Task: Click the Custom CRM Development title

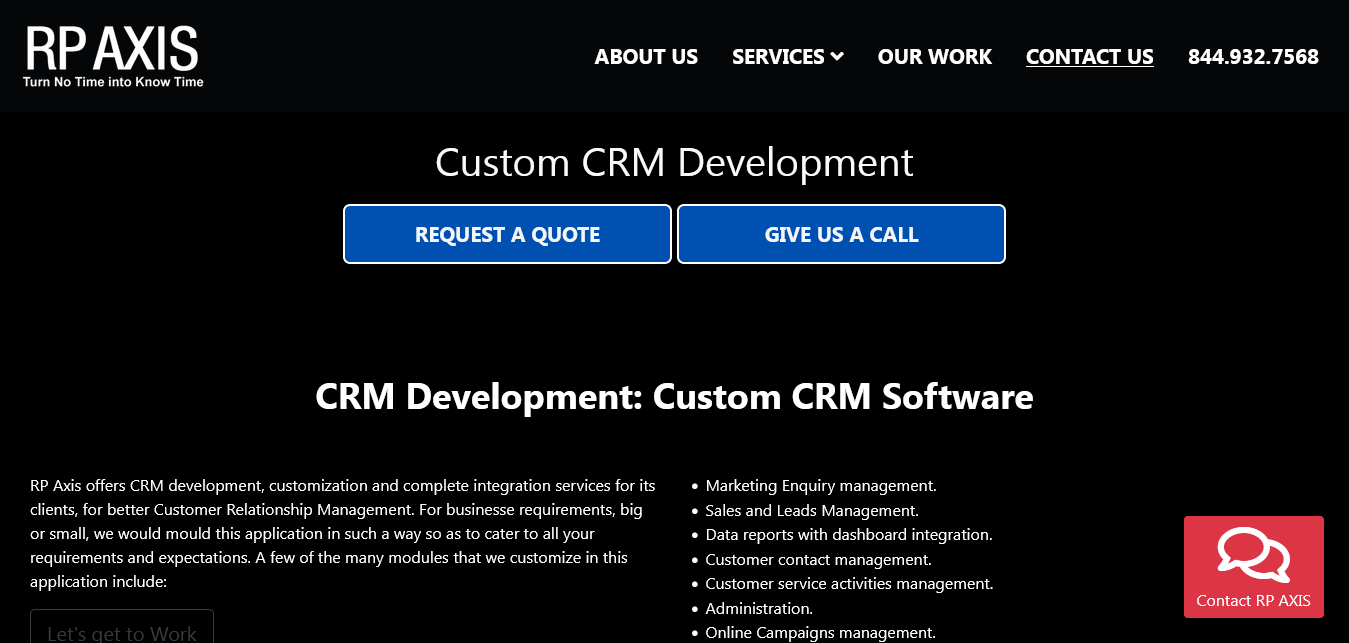Action: click(x=674, y=162)
